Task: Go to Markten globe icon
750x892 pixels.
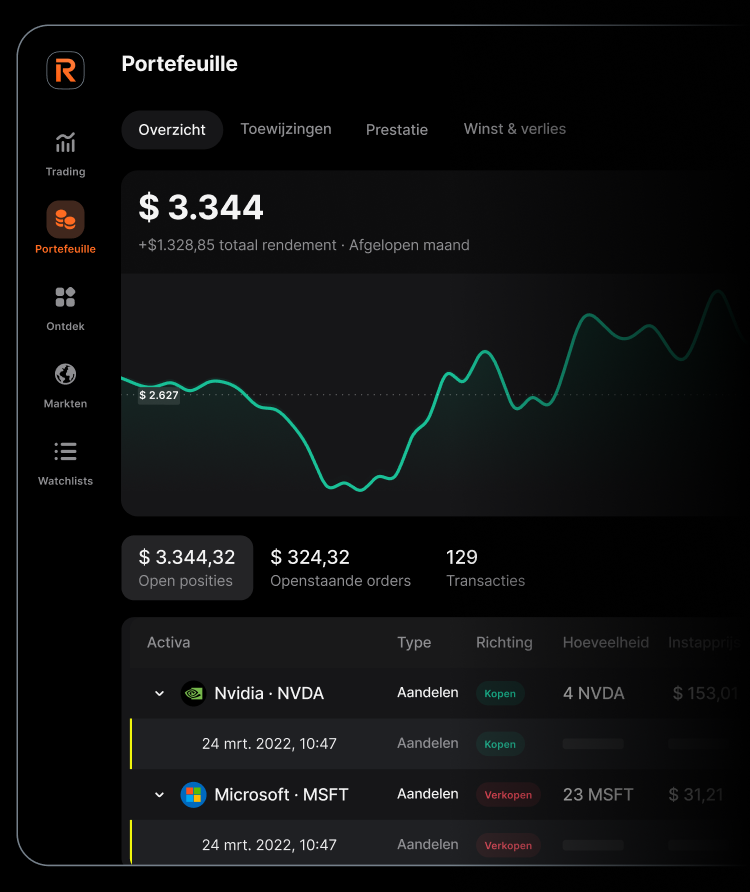Action: click(x=65, y=374)
